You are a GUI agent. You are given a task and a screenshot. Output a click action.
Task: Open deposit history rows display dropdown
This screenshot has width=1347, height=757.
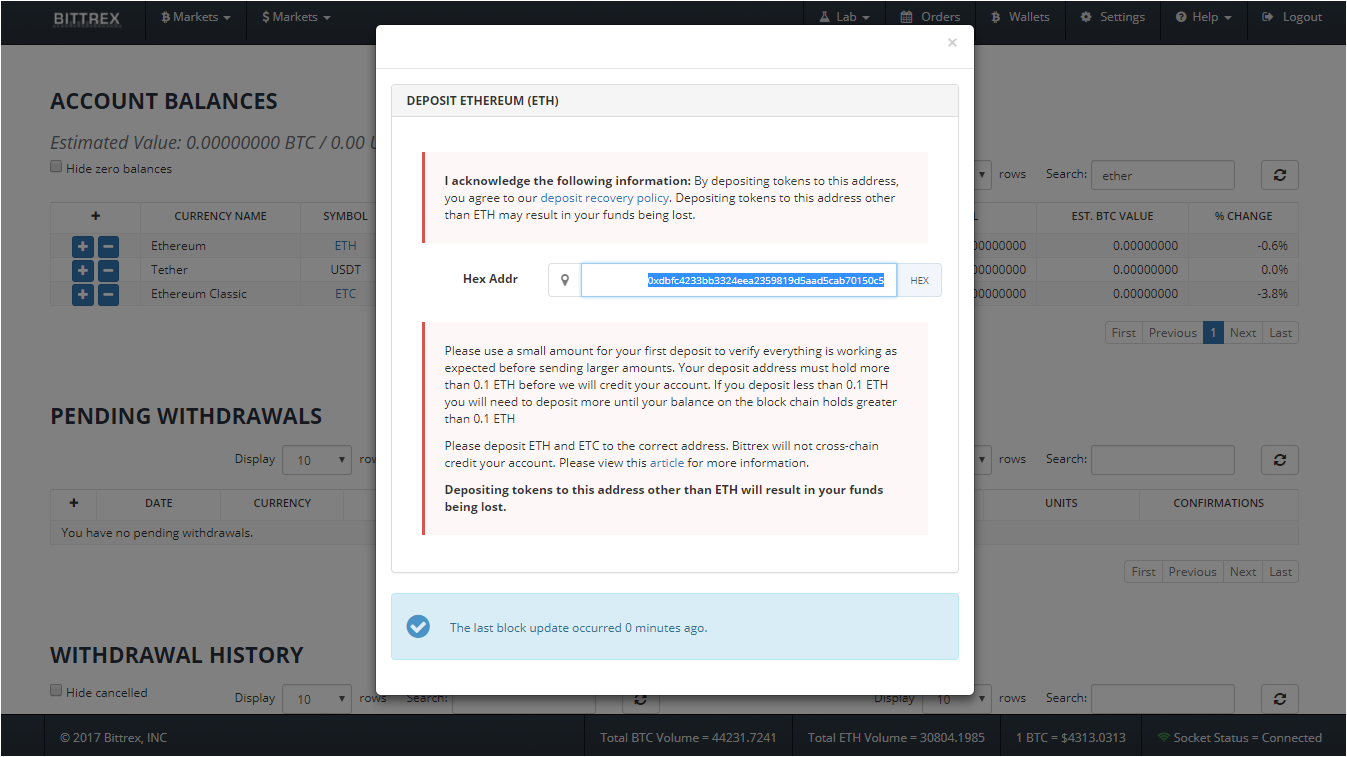957,699
